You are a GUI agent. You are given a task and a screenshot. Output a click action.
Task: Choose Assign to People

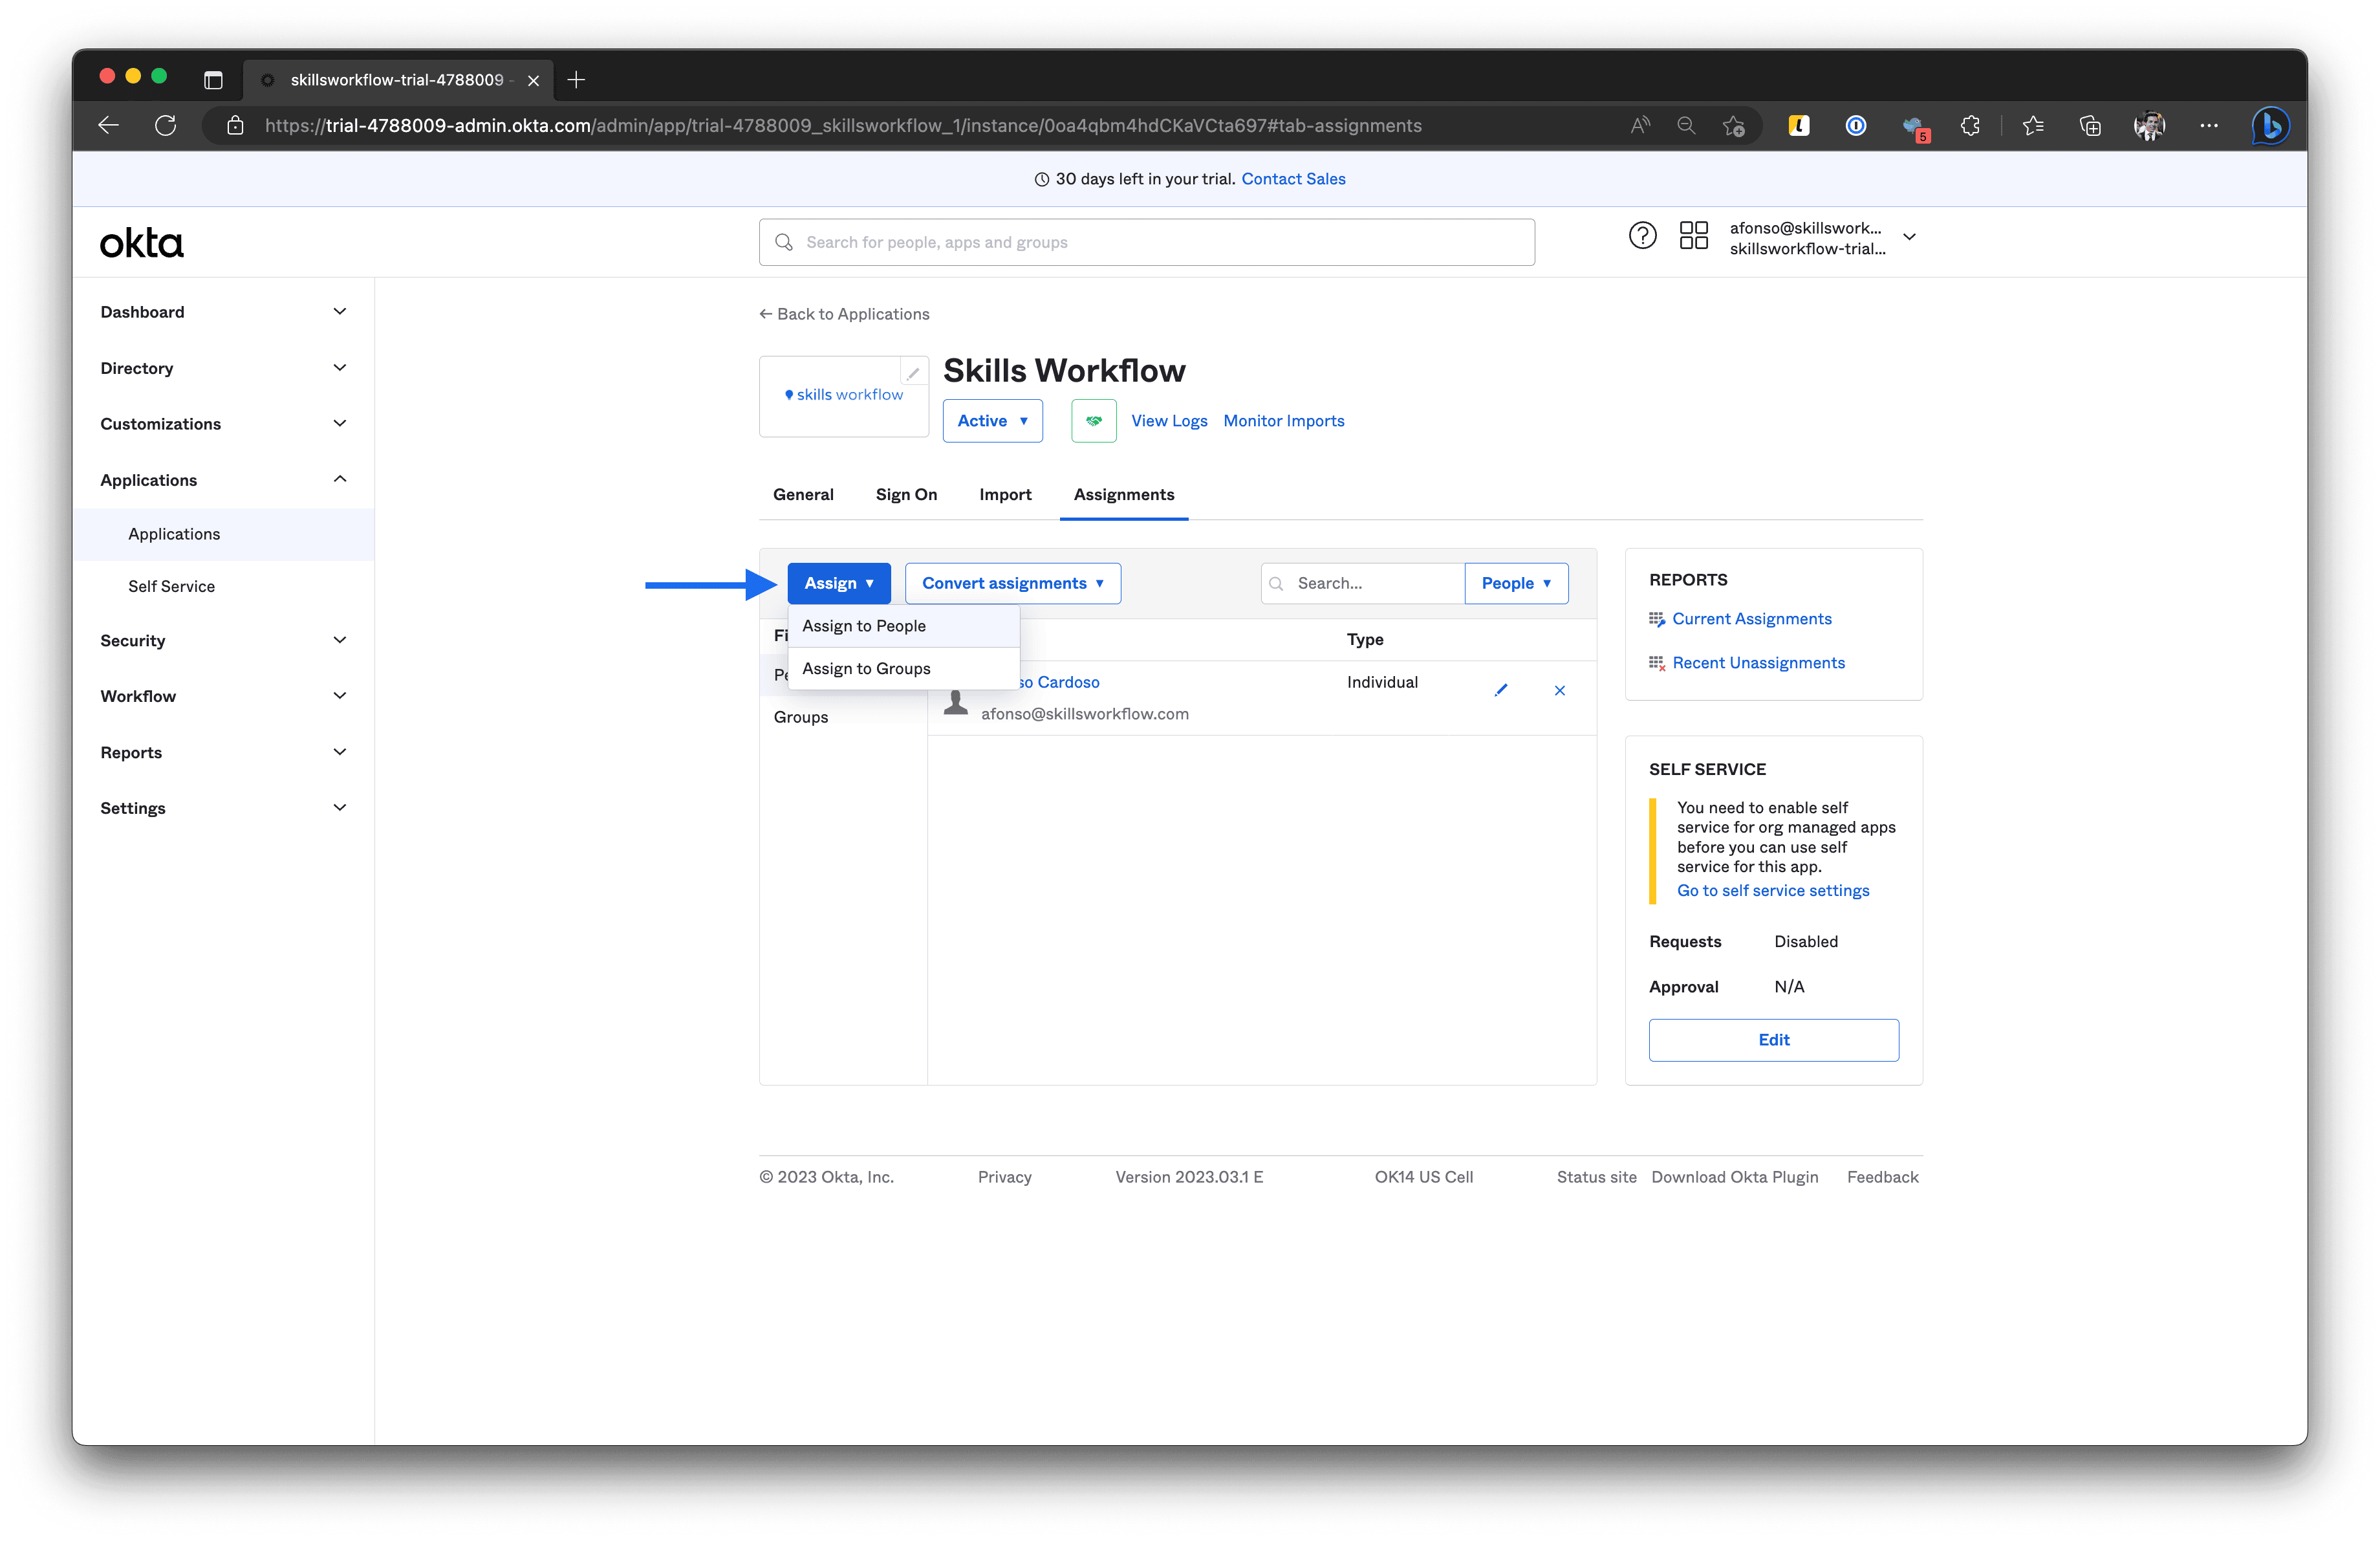pyautogui.click(x=904, y=626)
